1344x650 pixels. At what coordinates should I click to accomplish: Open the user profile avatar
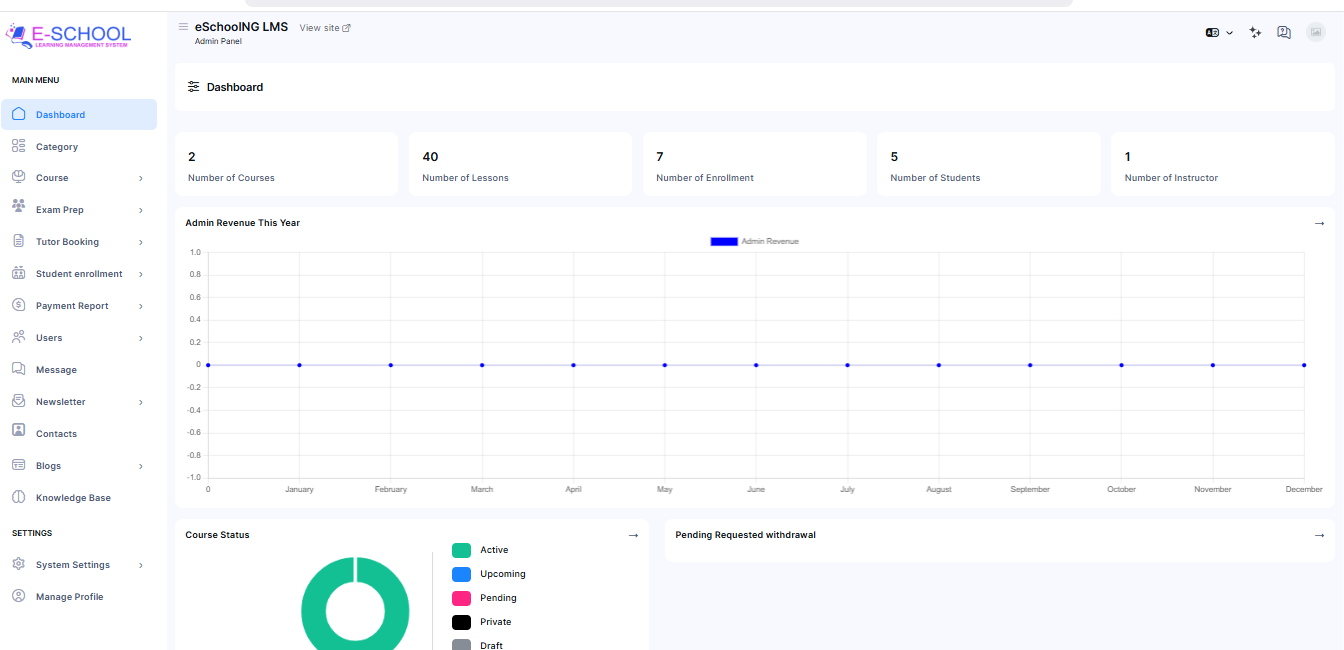[x=1315, y=33]
